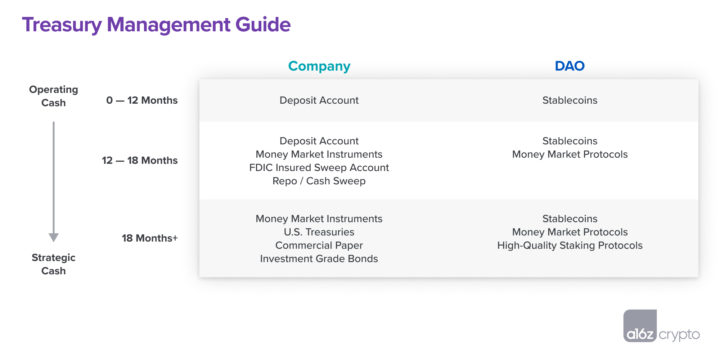Click the a16z crypto logo
This screenshot has height=360, width=720.
(x=661, y=326)
